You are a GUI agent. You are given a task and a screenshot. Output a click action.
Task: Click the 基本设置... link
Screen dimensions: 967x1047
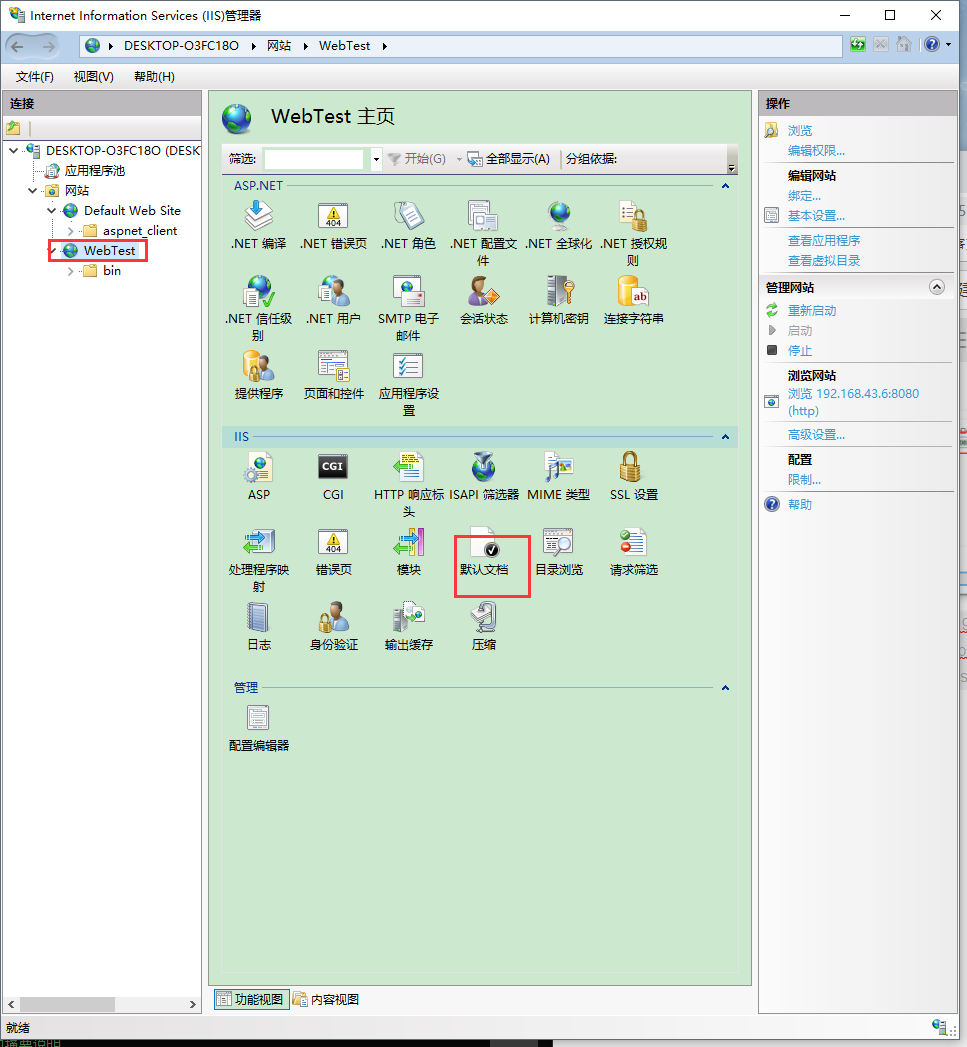coord(816,216)
